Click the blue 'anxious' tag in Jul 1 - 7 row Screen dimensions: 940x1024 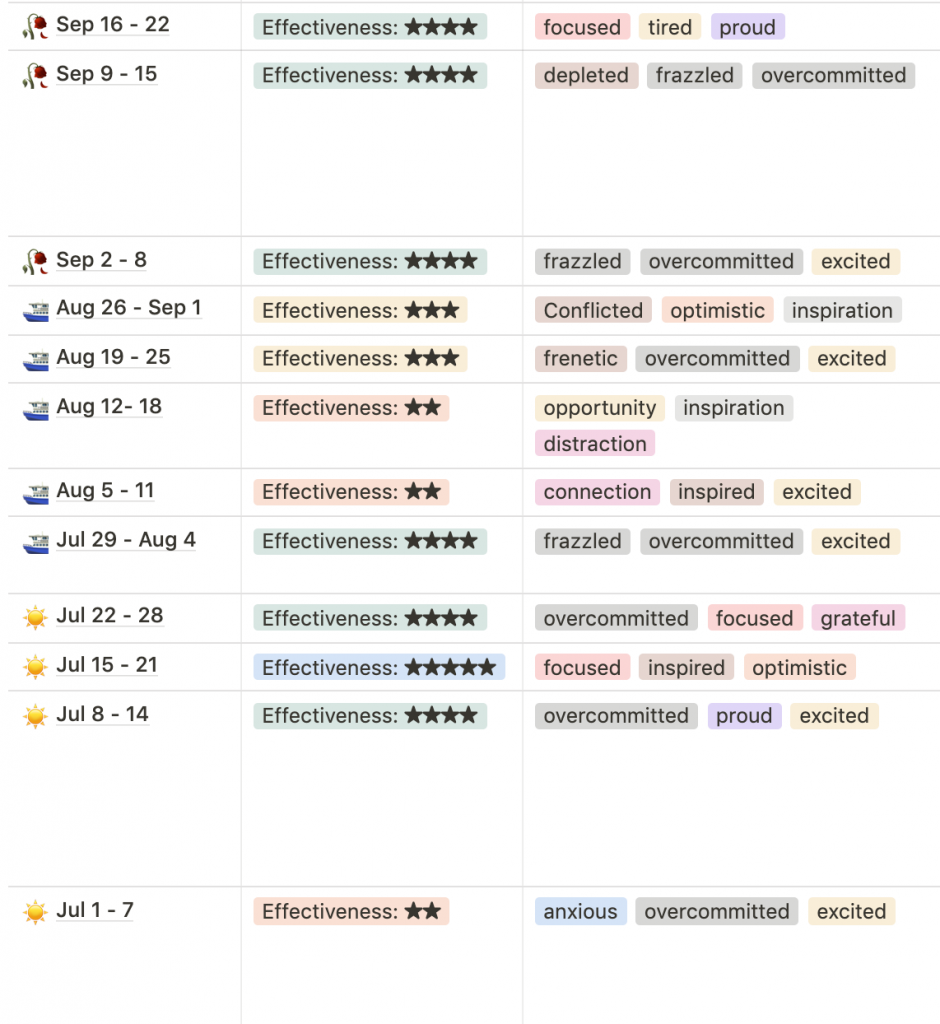580,912
